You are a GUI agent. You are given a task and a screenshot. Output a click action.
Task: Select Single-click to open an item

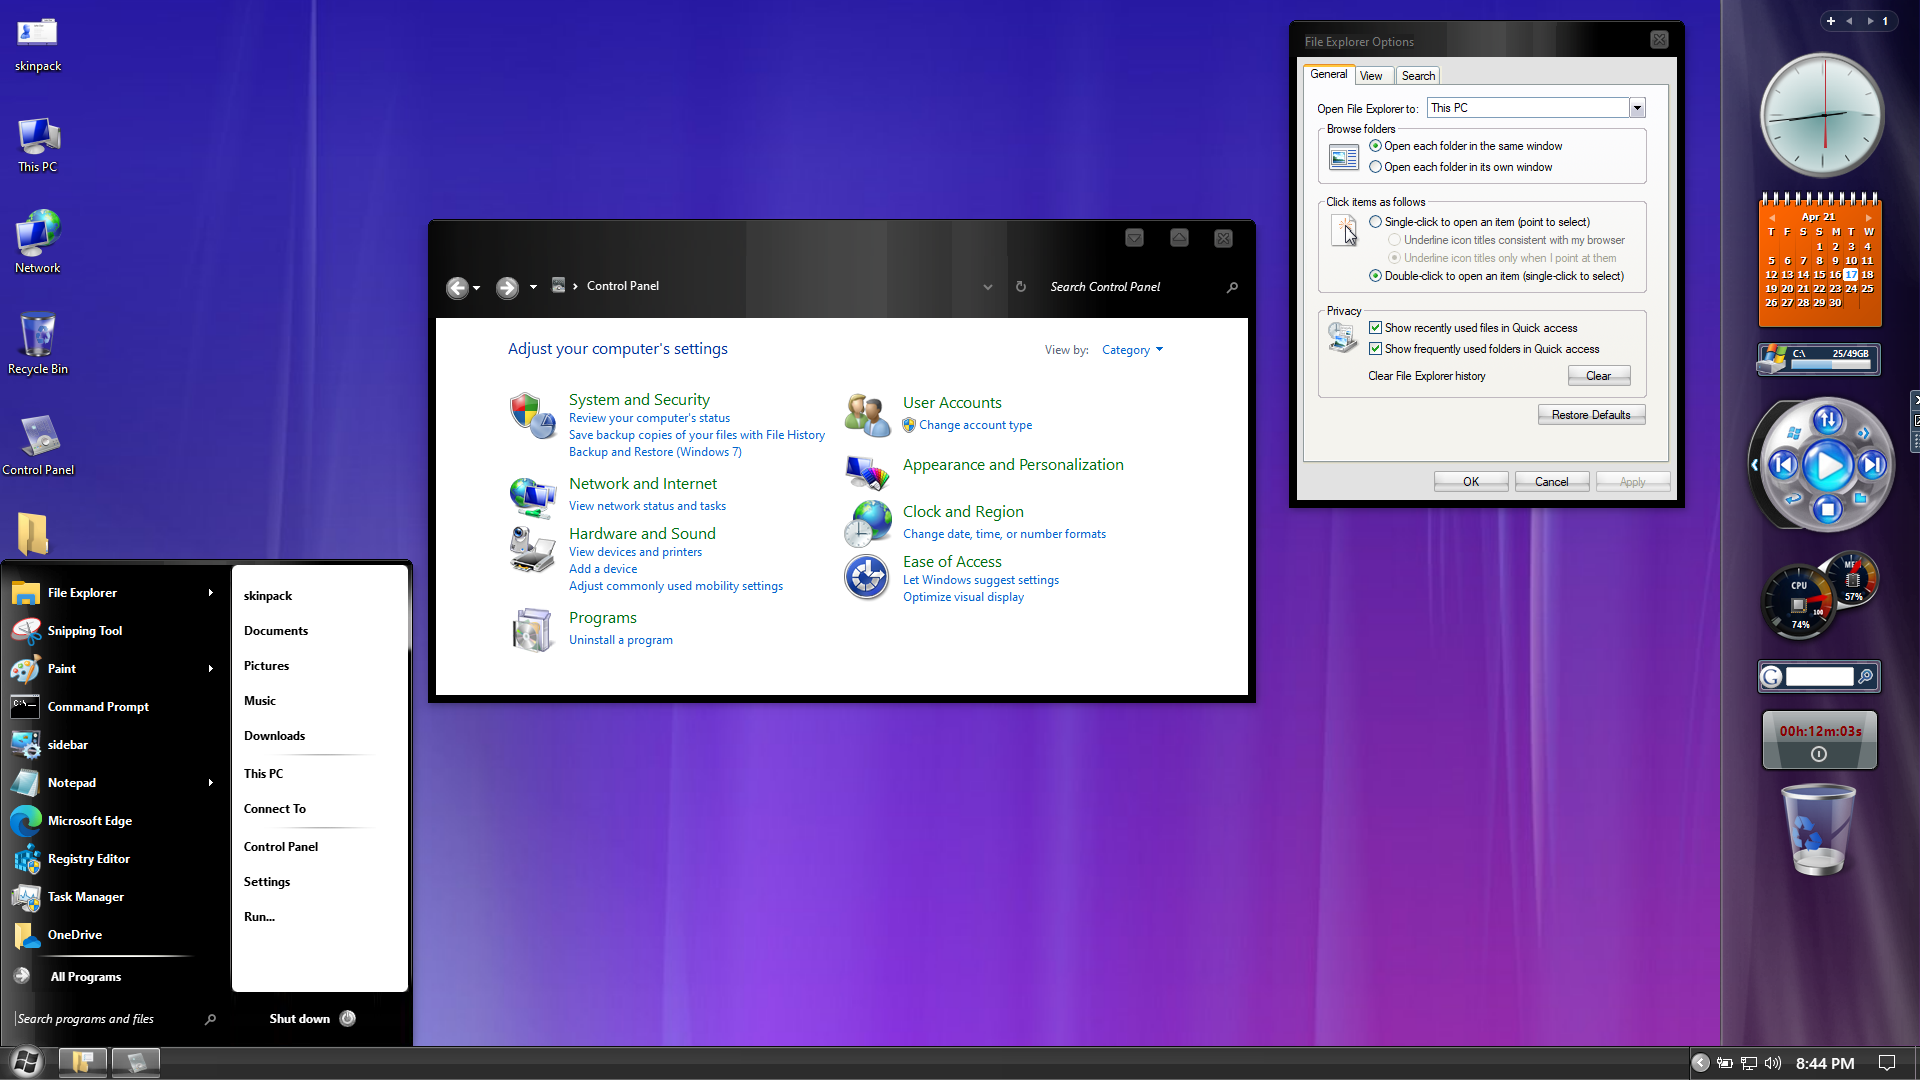1376,222
